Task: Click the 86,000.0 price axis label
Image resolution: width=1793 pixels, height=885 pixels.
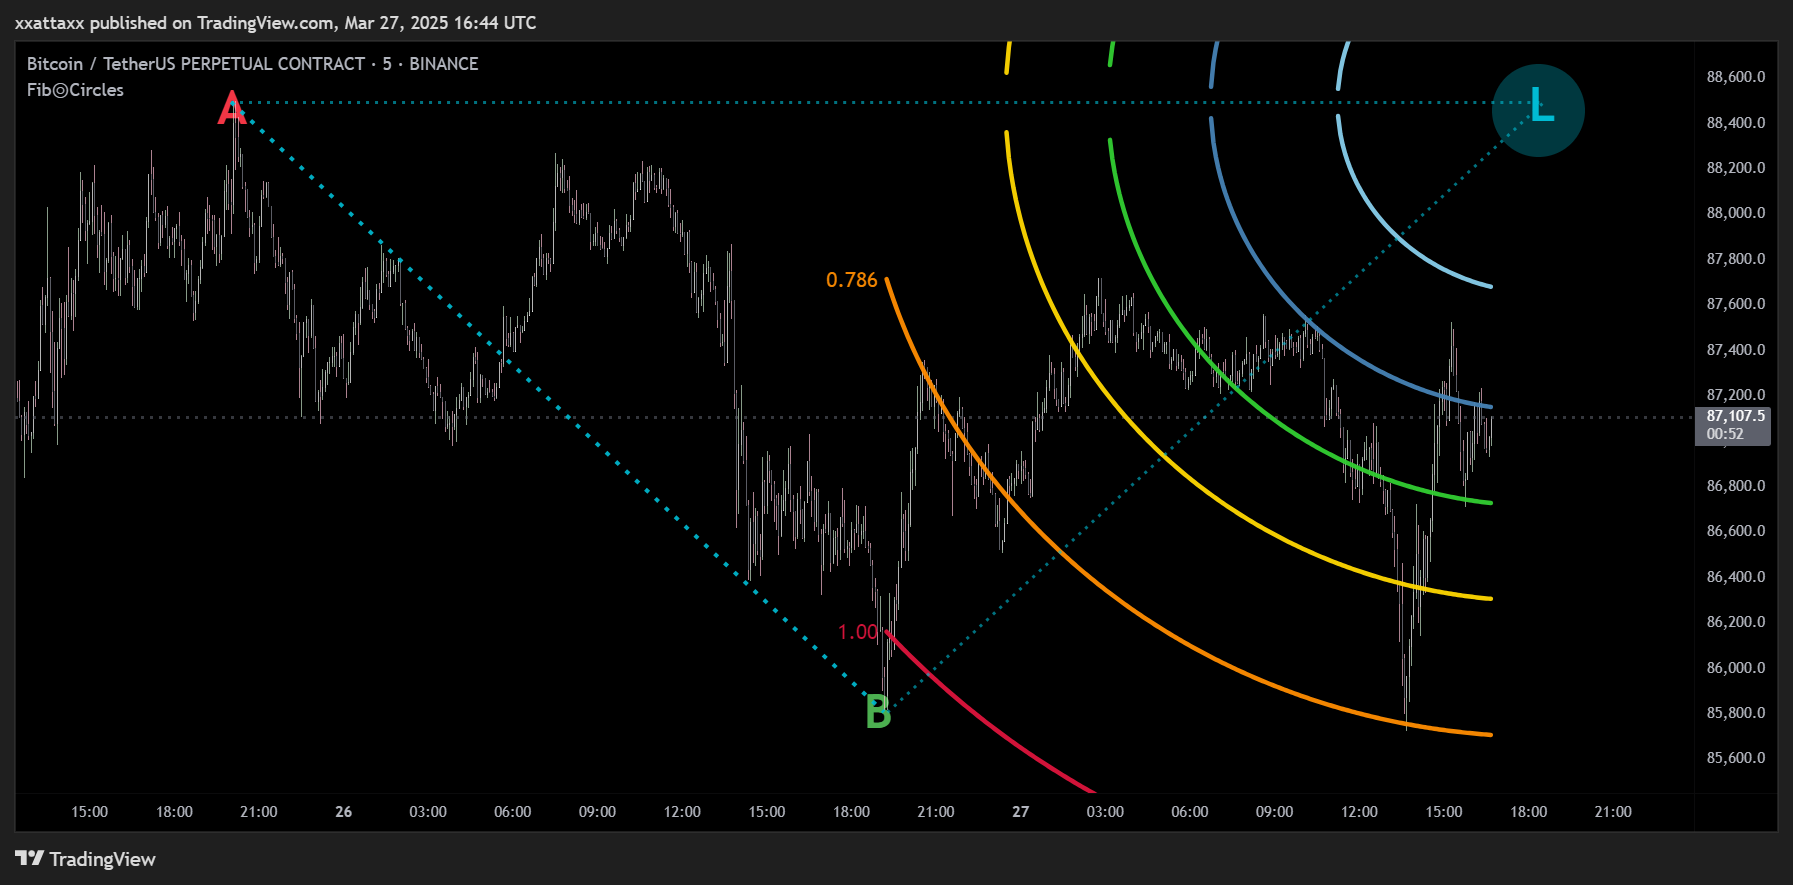Action: 1736,668
